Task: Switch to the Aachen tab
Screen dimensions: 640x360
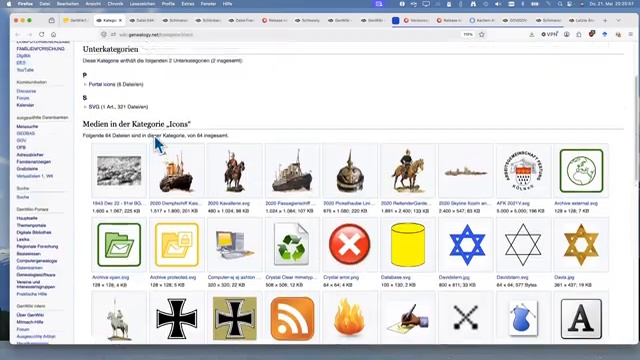Action: (x=482, y=20)
